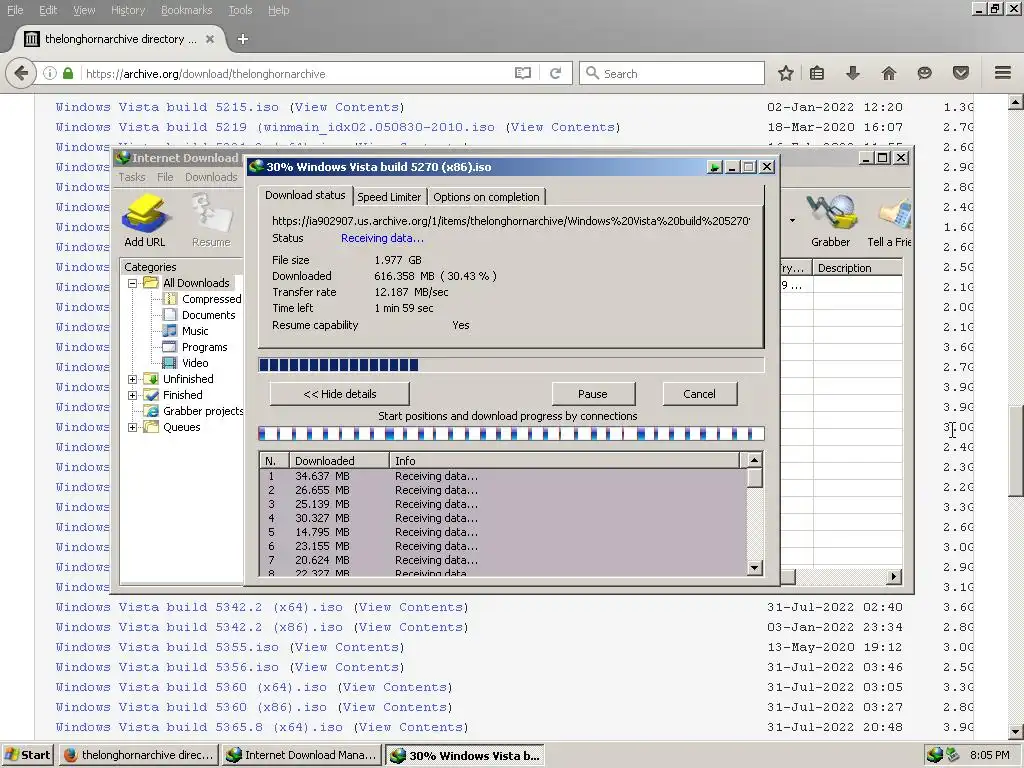Click the archive.org URL address field

pyautogui.click(x=295, y=73)
